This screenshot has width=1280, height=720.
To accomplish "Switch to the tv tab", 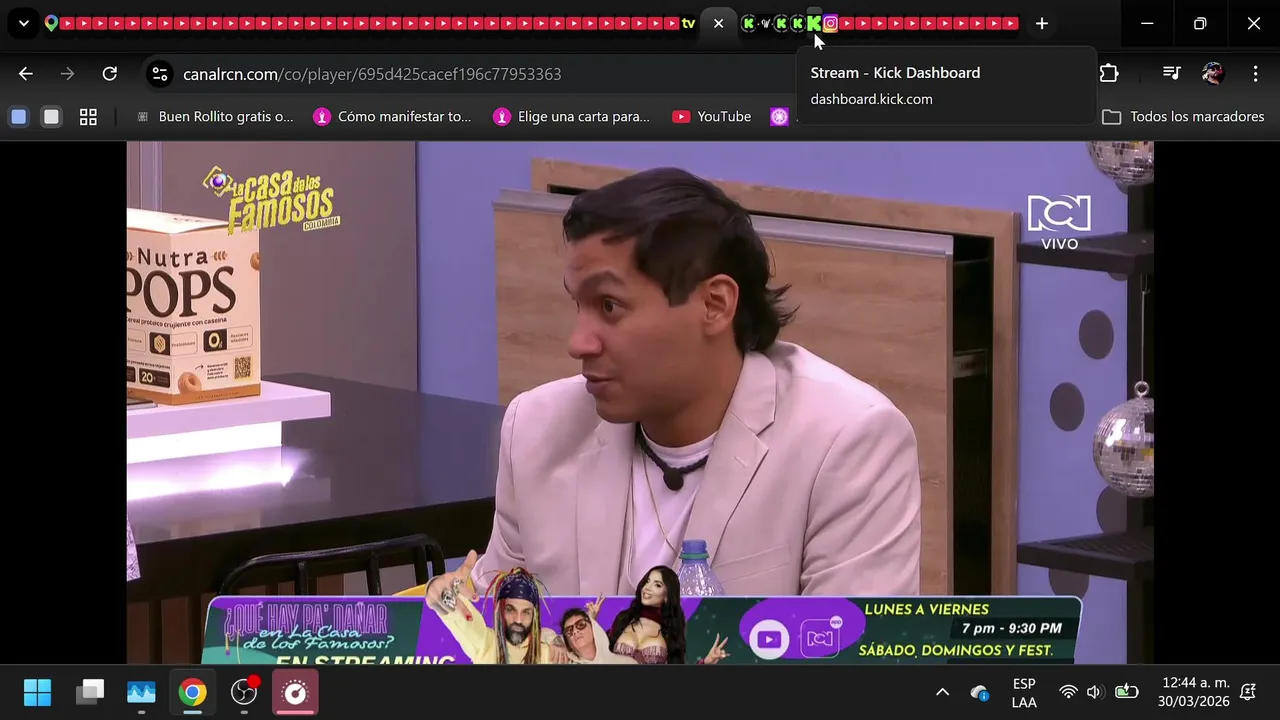I will (688, 23).
